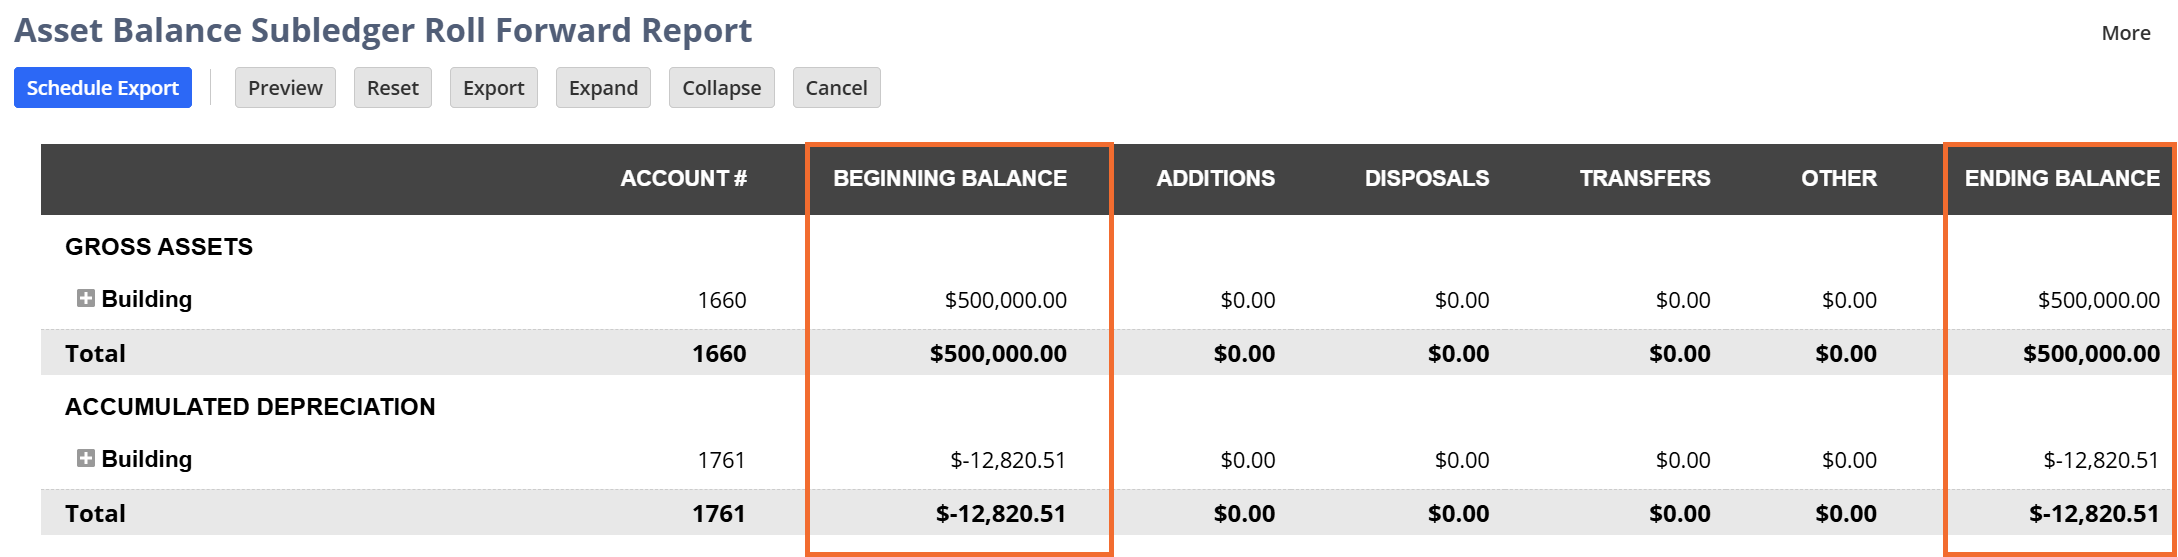Click the $500,000.00 Building beginning balance

pos(1006,300)
